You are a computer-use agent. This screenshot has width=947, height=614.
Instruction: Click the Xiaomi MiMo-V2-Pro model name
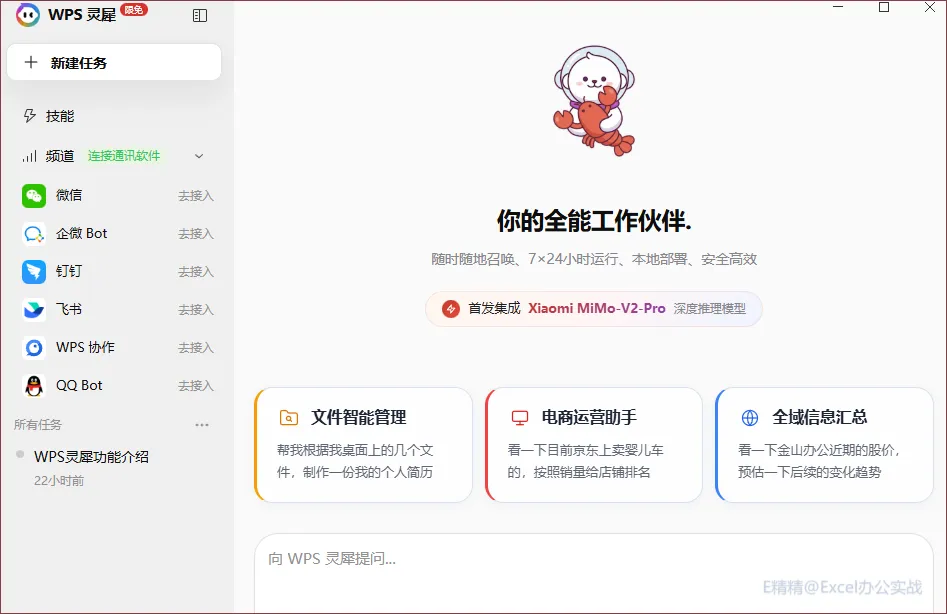[597, 309]
